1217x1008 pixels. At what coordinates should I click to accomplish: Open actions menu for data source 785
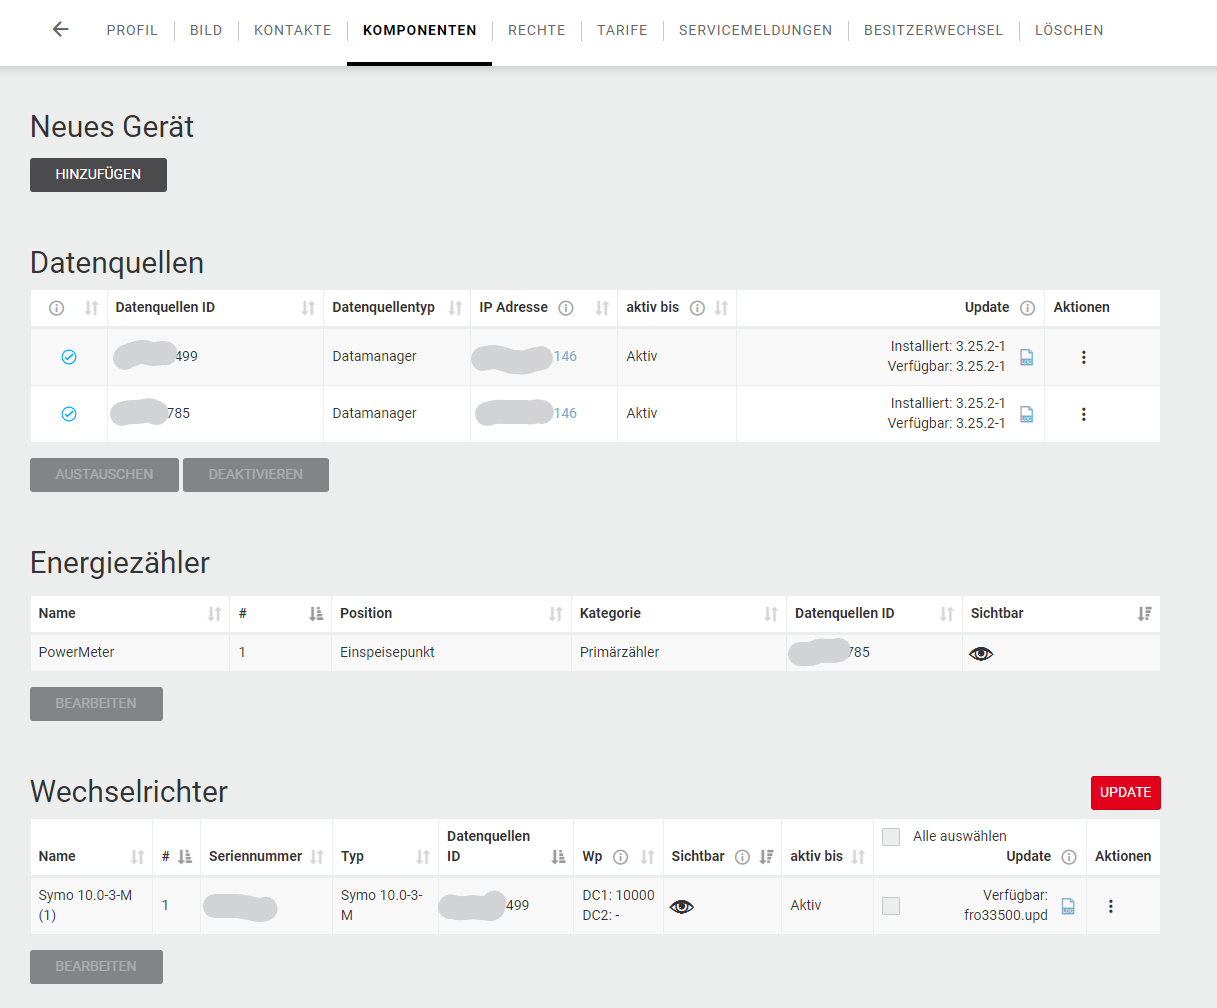1083,414
